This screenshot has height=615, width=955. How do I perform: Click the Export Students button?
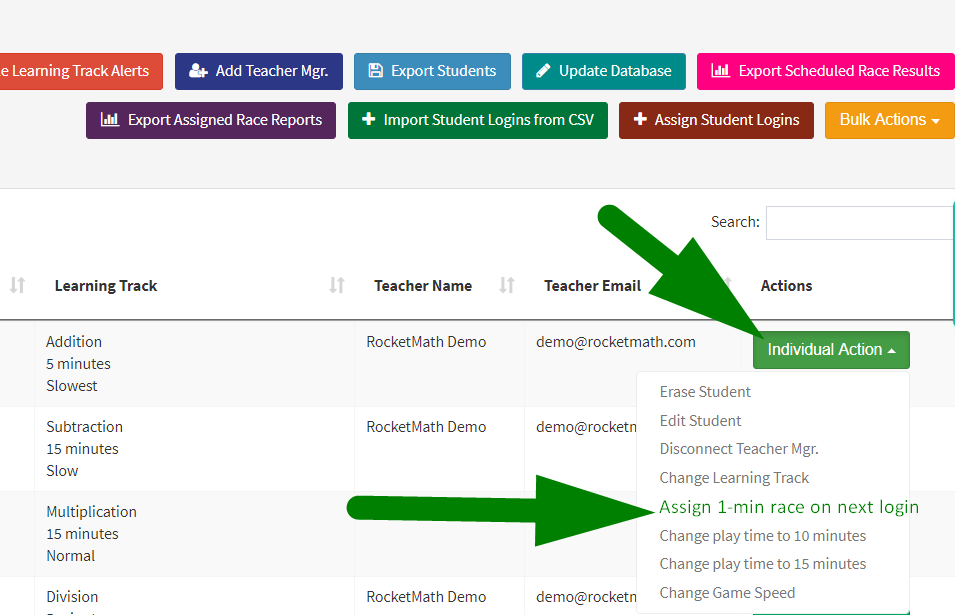[x=432, y=71]
